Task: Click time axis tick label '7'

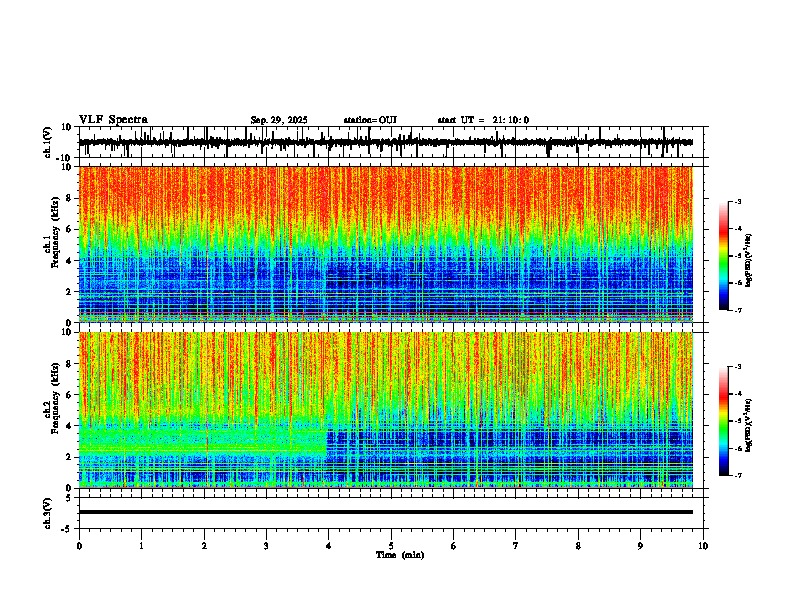Action: [516, 546]
